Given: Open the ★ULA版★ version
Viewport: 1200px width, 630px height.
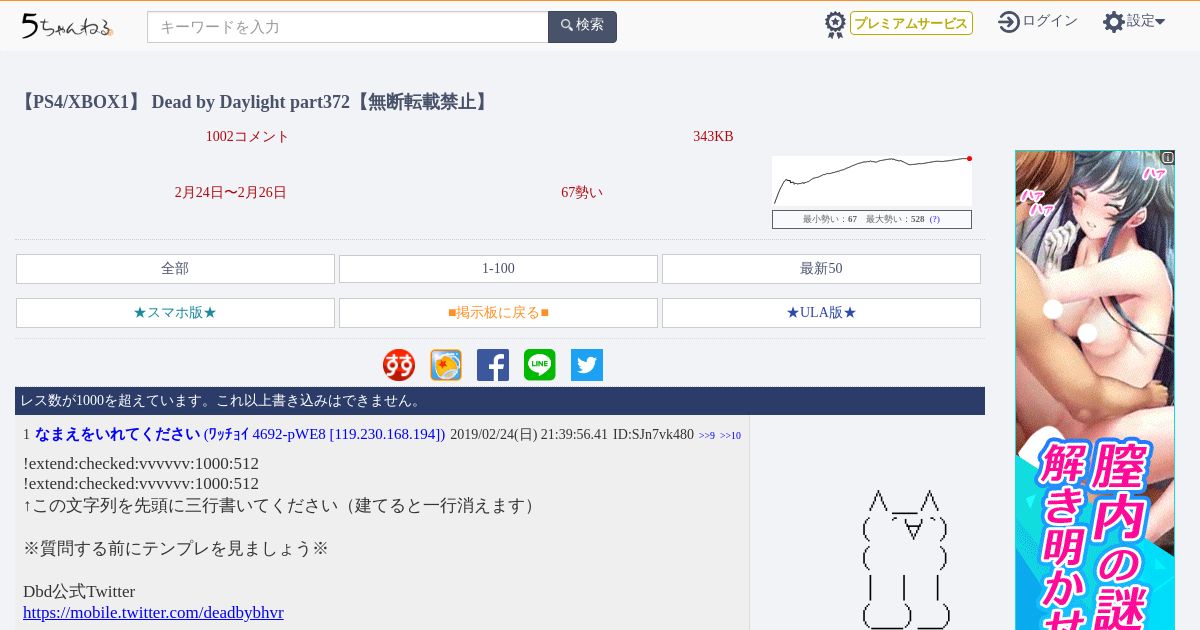Looking at the screenshot, I should click(821, 313).
